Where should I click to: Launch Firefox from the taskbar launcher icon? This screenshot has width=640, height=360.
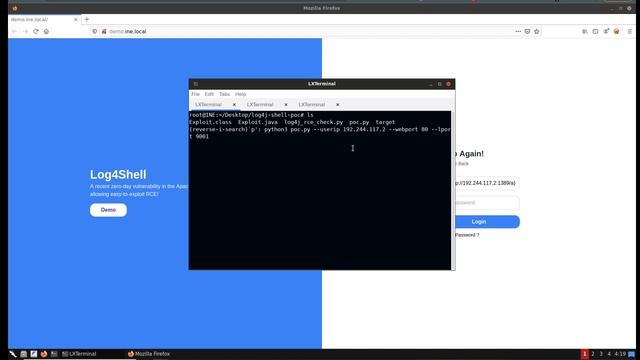coord(44,354)
